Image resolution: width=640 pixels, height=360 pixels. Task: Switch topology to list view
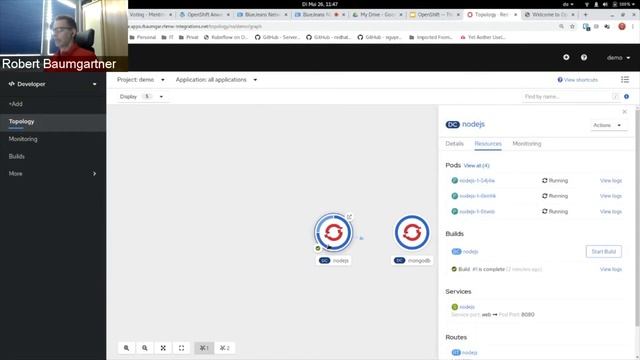coord(625,80)
